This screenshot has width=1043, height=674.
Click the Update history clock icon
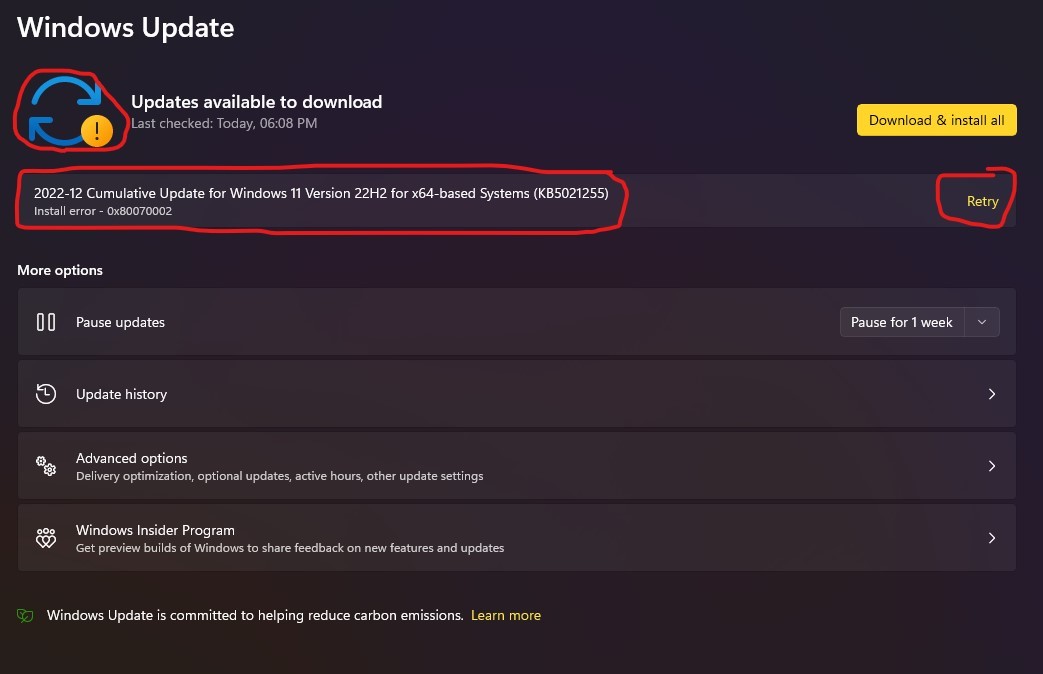[x=46, y=394]
